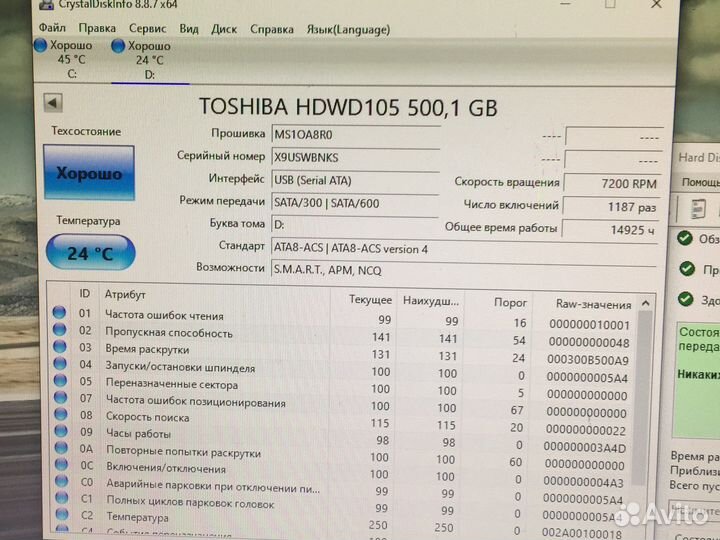Open the Правка menu

click(97, 28)
